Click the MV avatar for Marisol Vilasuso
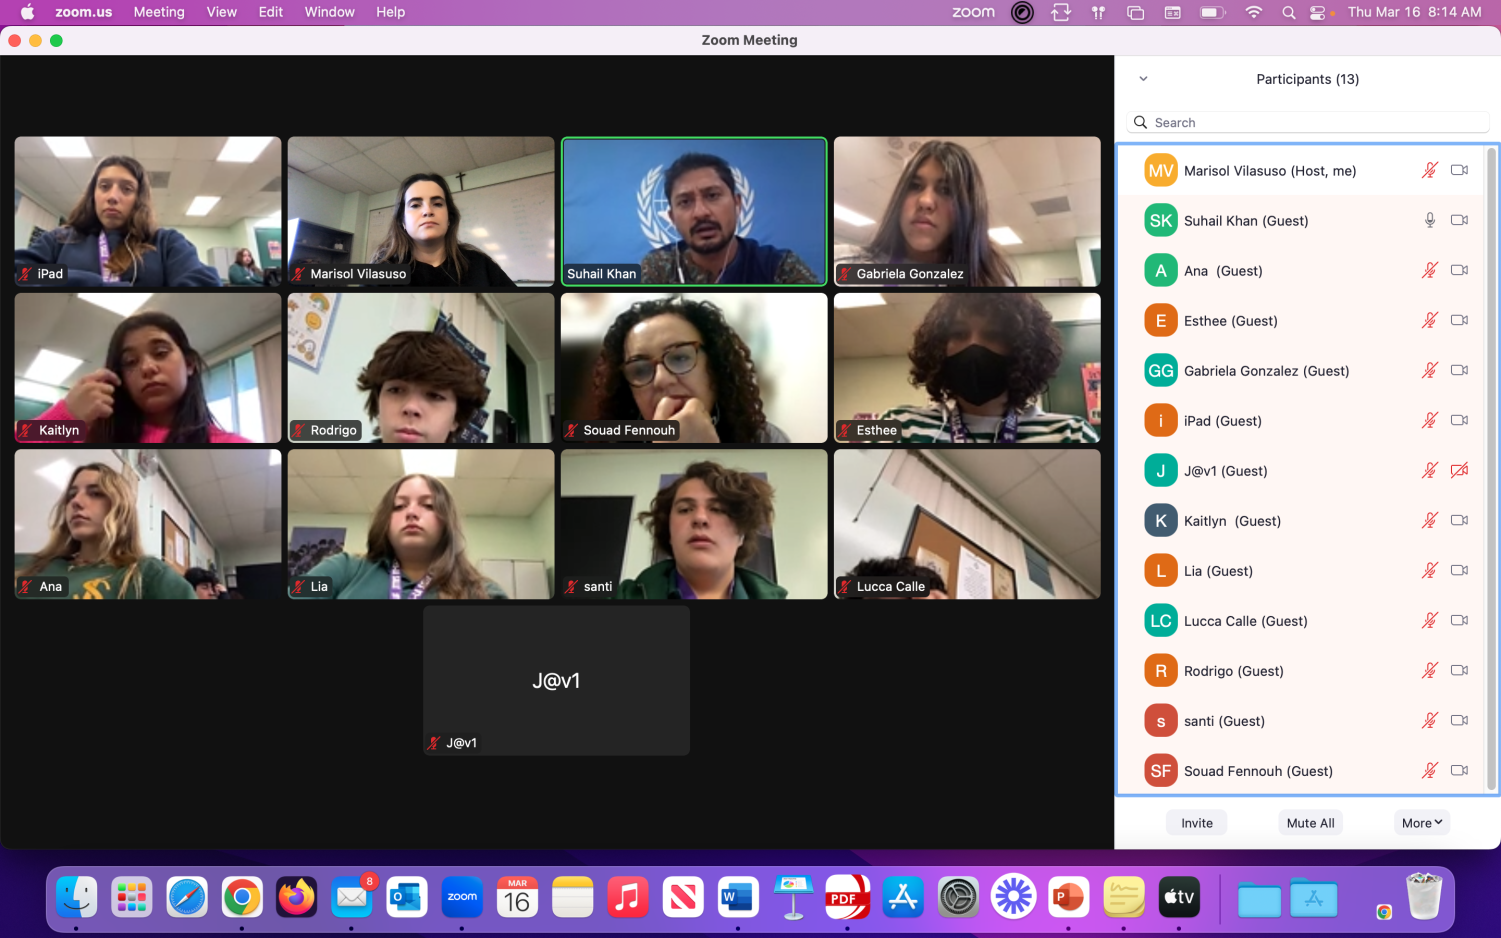1501x938 pixels. click(x=1161, y=171)
